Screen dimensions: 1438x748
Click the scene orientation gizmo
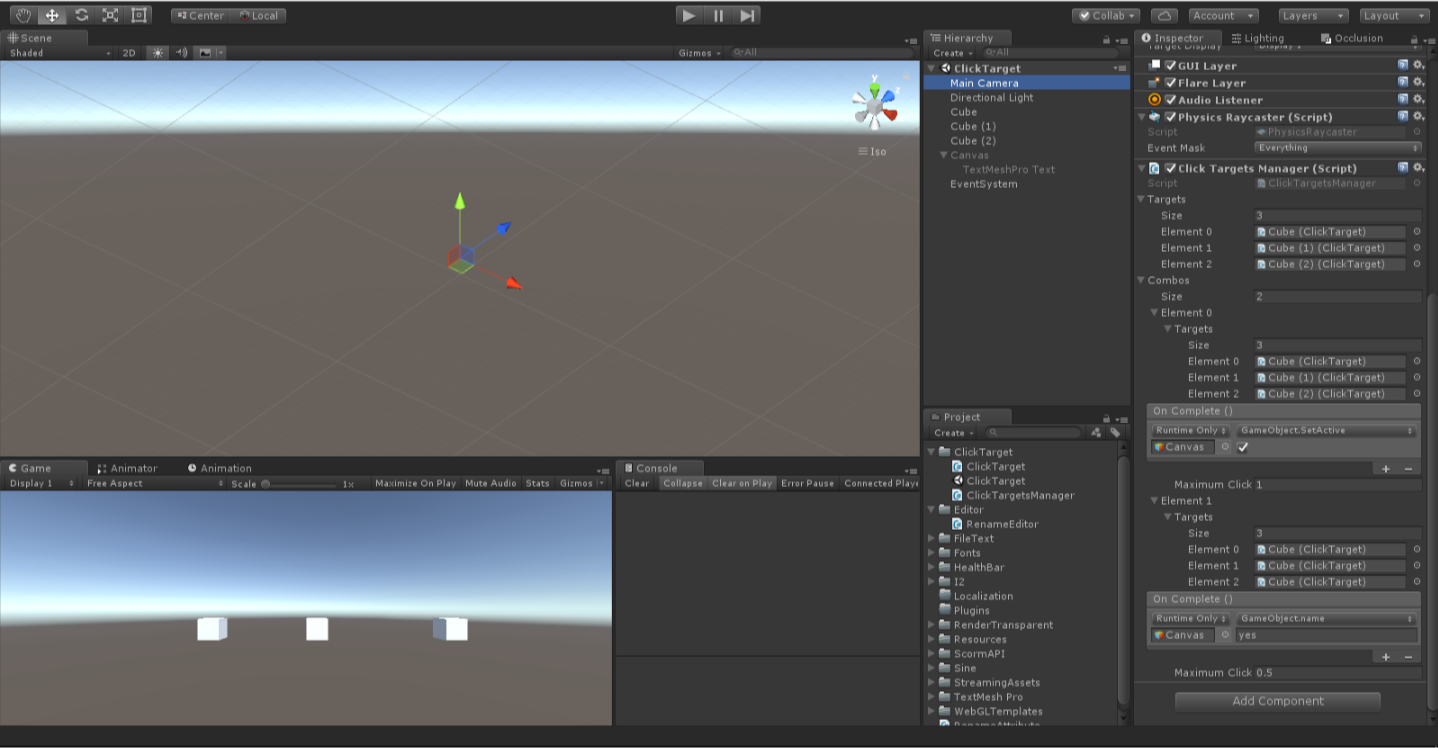point(875,104)
